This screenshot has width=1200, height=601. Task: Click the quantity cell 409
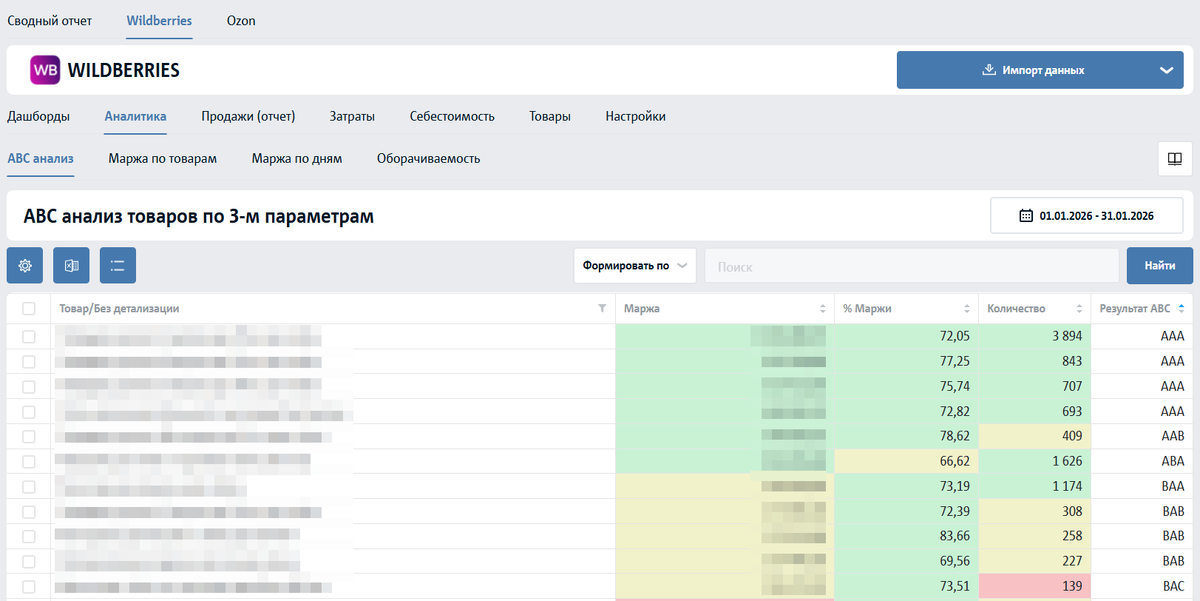1034,436
